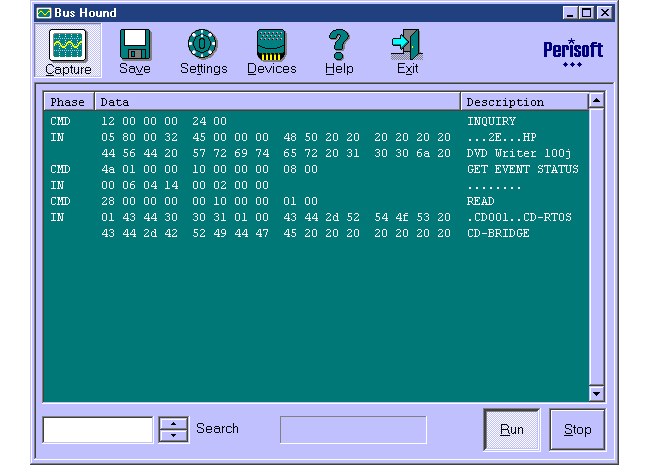This screenshot has height=465, width=650.
Task: Click the scrollbar up arrow
Action: point(597,100)
